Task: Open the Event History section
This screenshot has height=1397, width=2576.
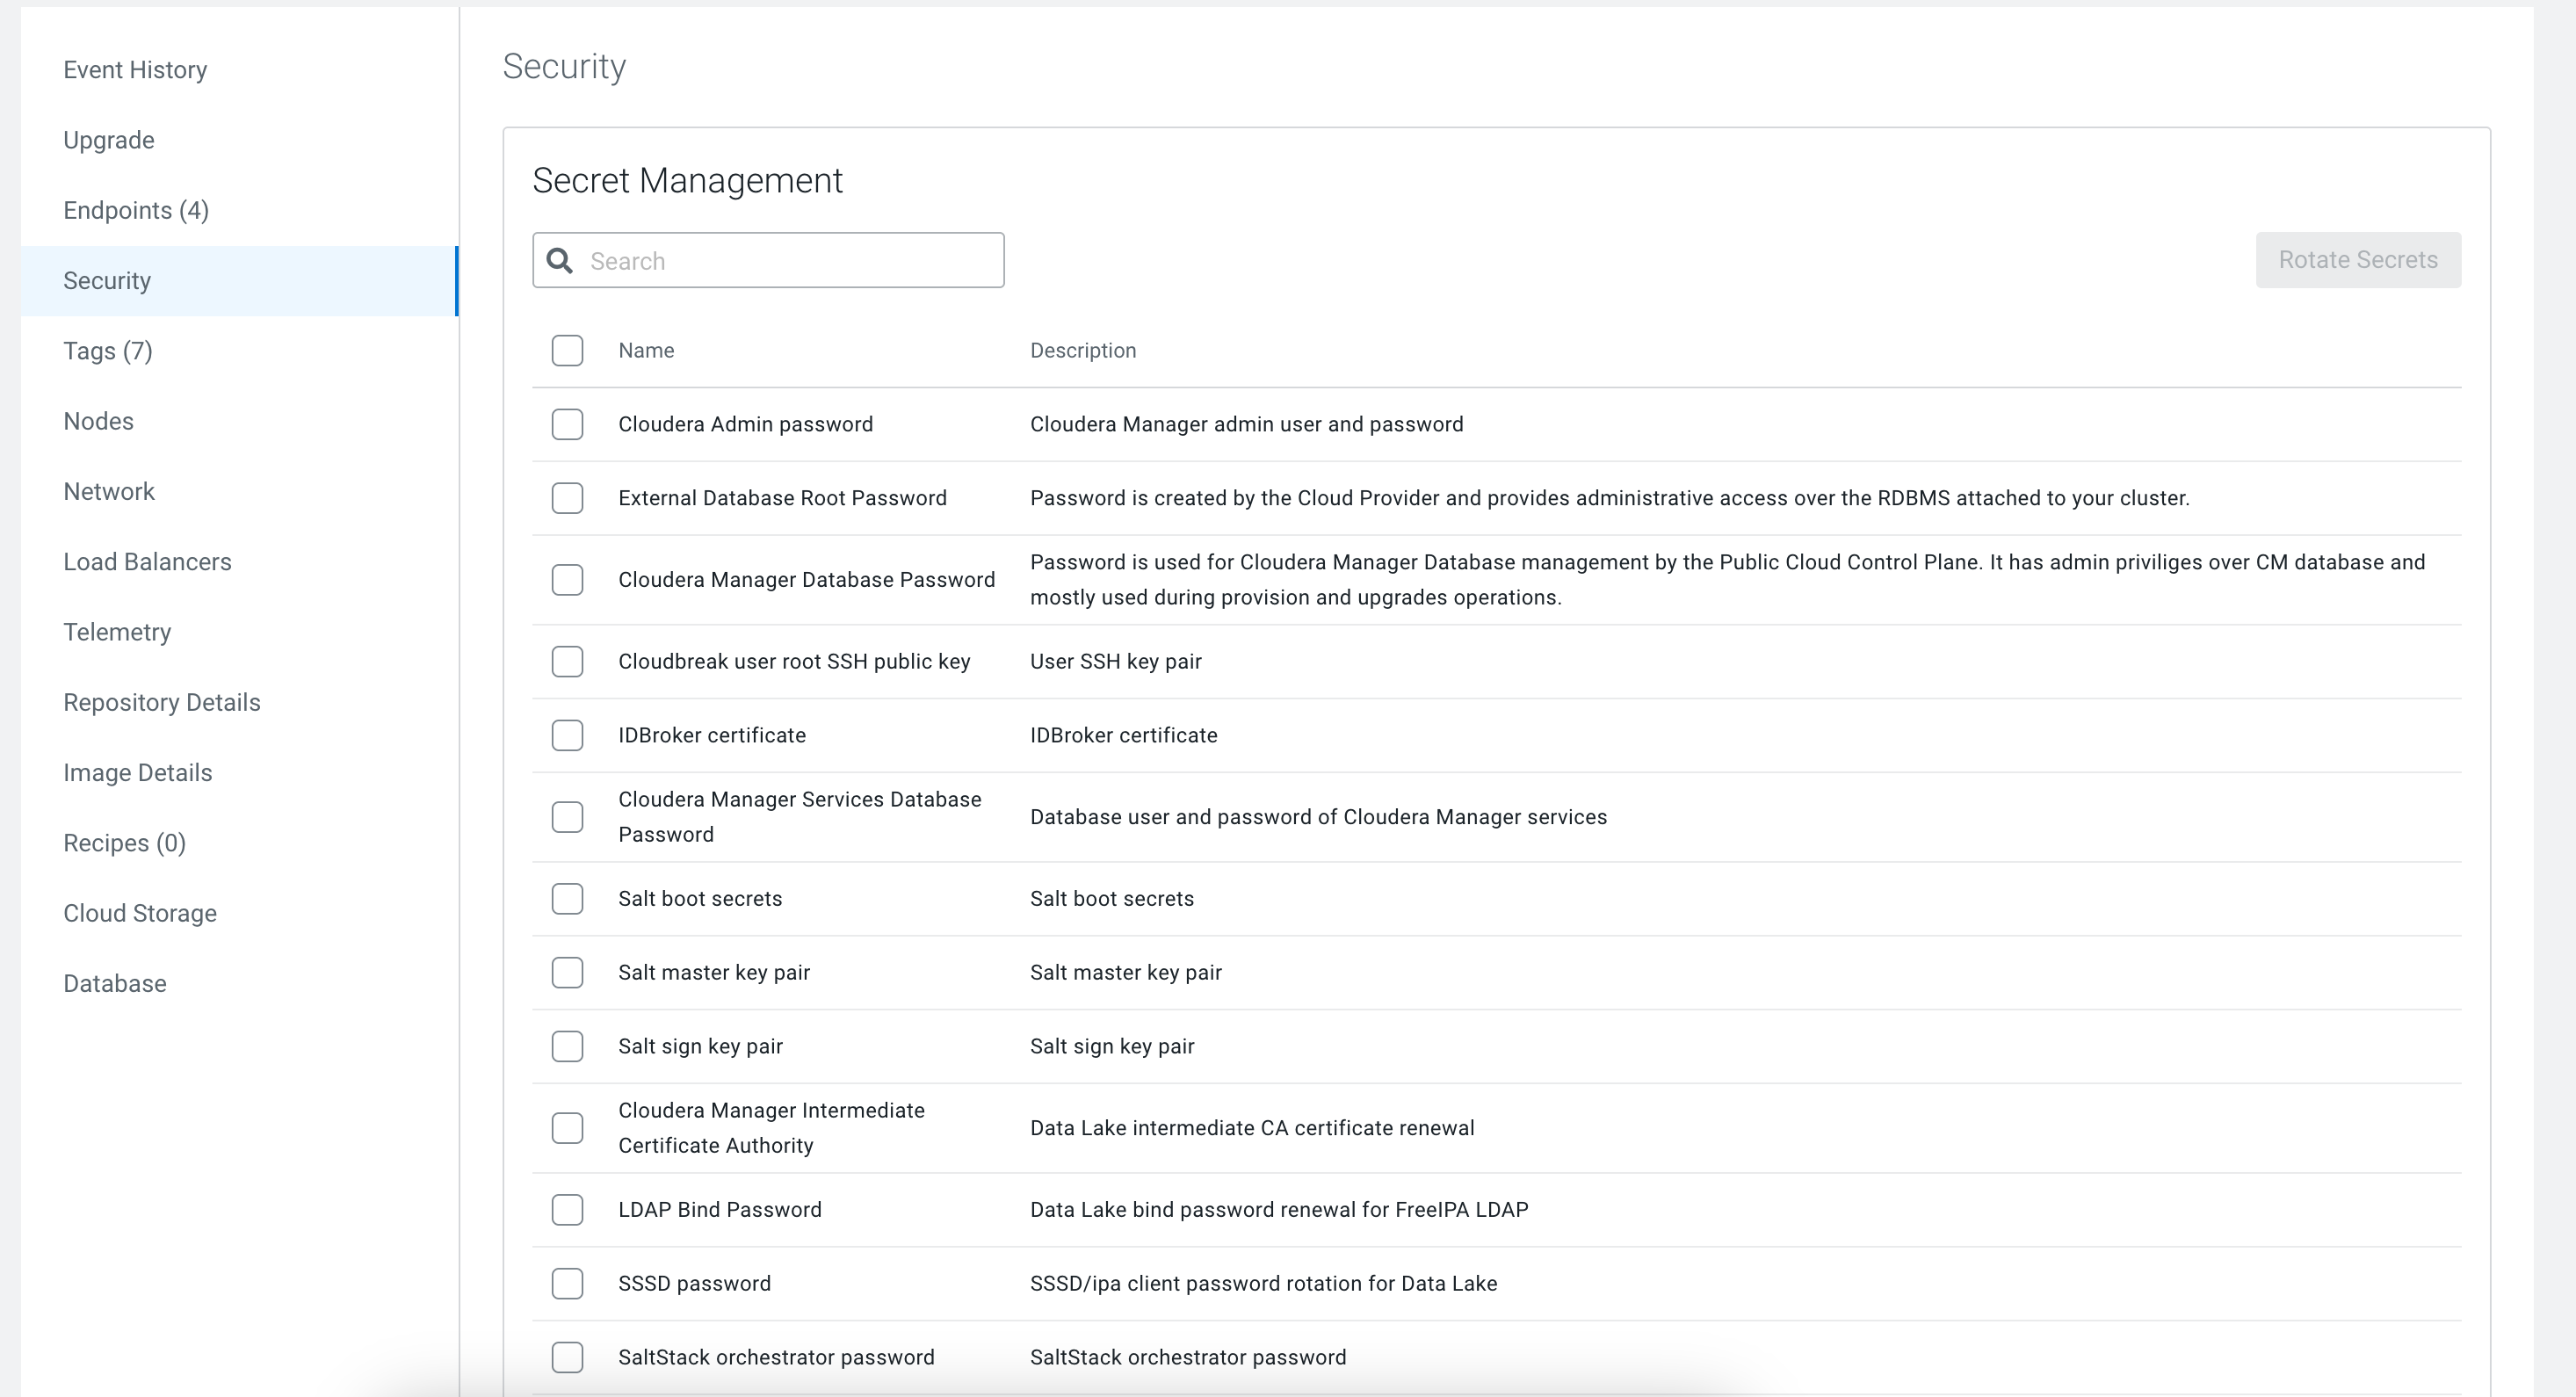Action: (x=135, y=70)
